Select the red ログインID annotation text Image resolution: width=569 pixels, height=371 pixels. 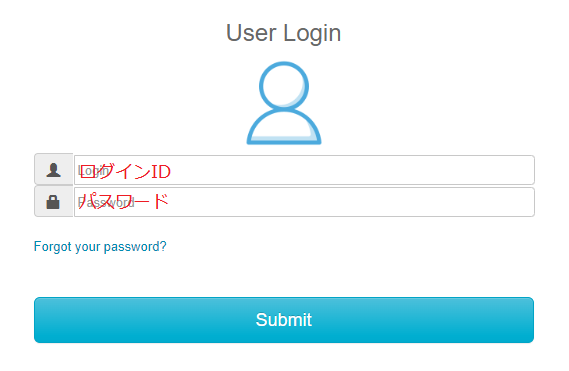point(125,171)
